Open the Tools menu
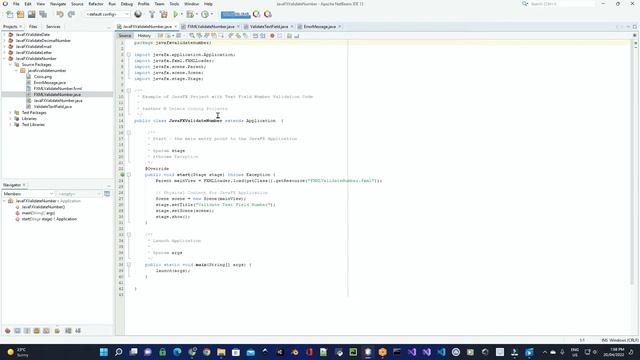The image size is (640, 360). coord(174,4)
